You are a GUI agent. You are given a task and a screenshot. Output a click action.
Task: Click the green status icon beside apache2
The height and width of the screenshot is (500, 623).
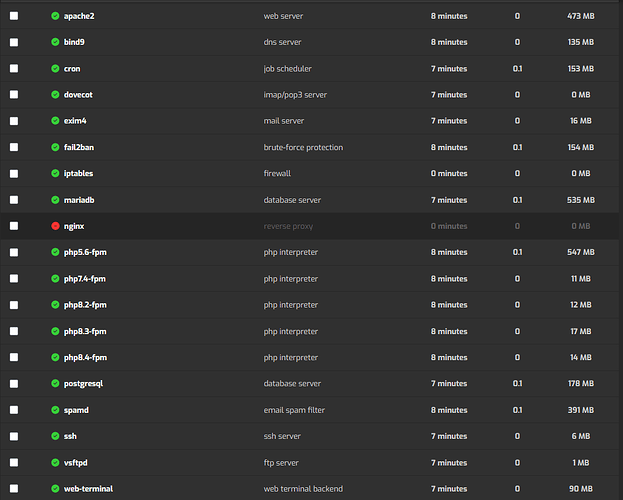point(55,16)
